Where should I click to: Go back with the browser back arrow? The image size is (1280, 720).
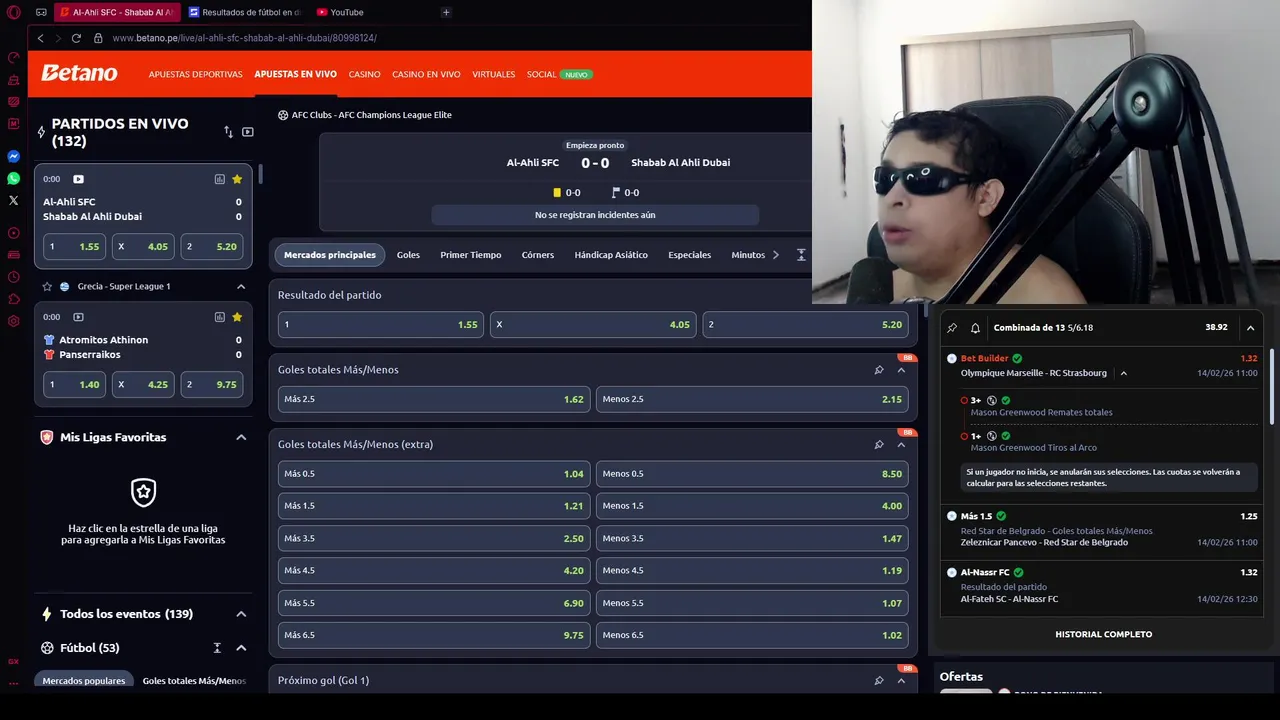pos(40,38)
